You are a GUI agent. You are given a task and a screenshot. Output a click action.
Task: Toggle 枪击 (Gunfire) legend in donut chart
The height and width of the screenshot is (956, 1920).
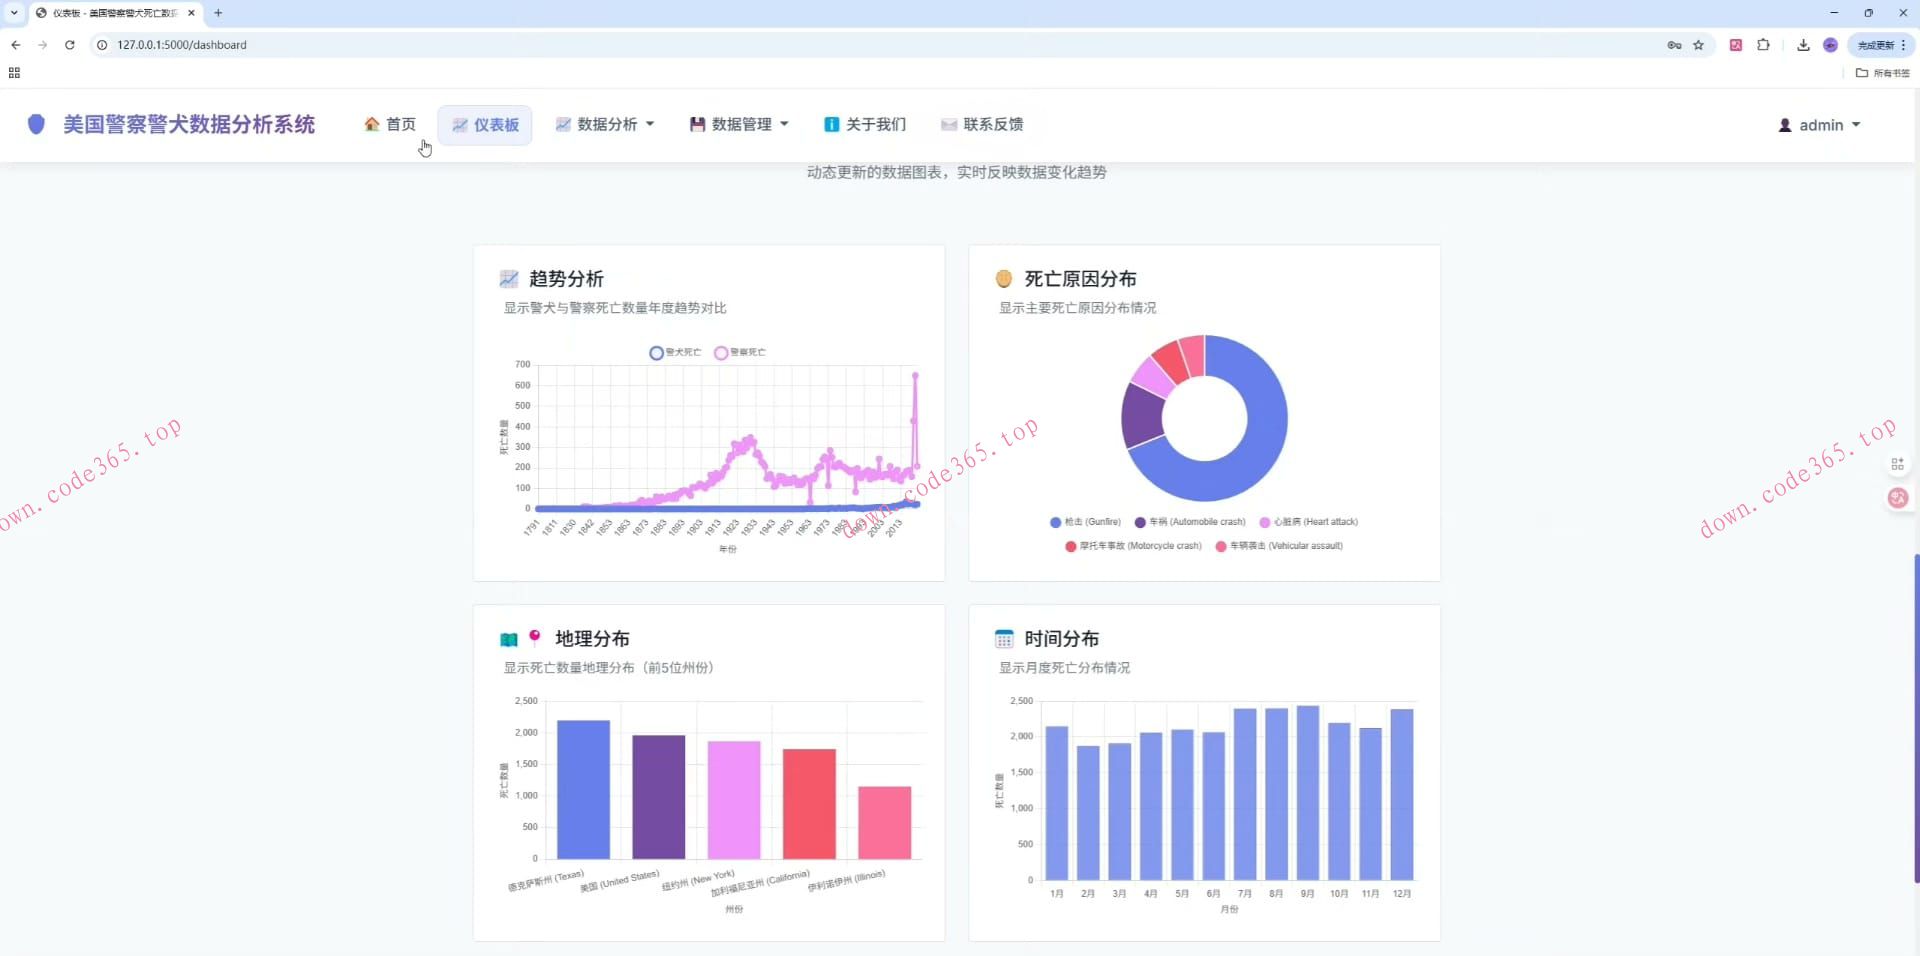pos(1085,522)
